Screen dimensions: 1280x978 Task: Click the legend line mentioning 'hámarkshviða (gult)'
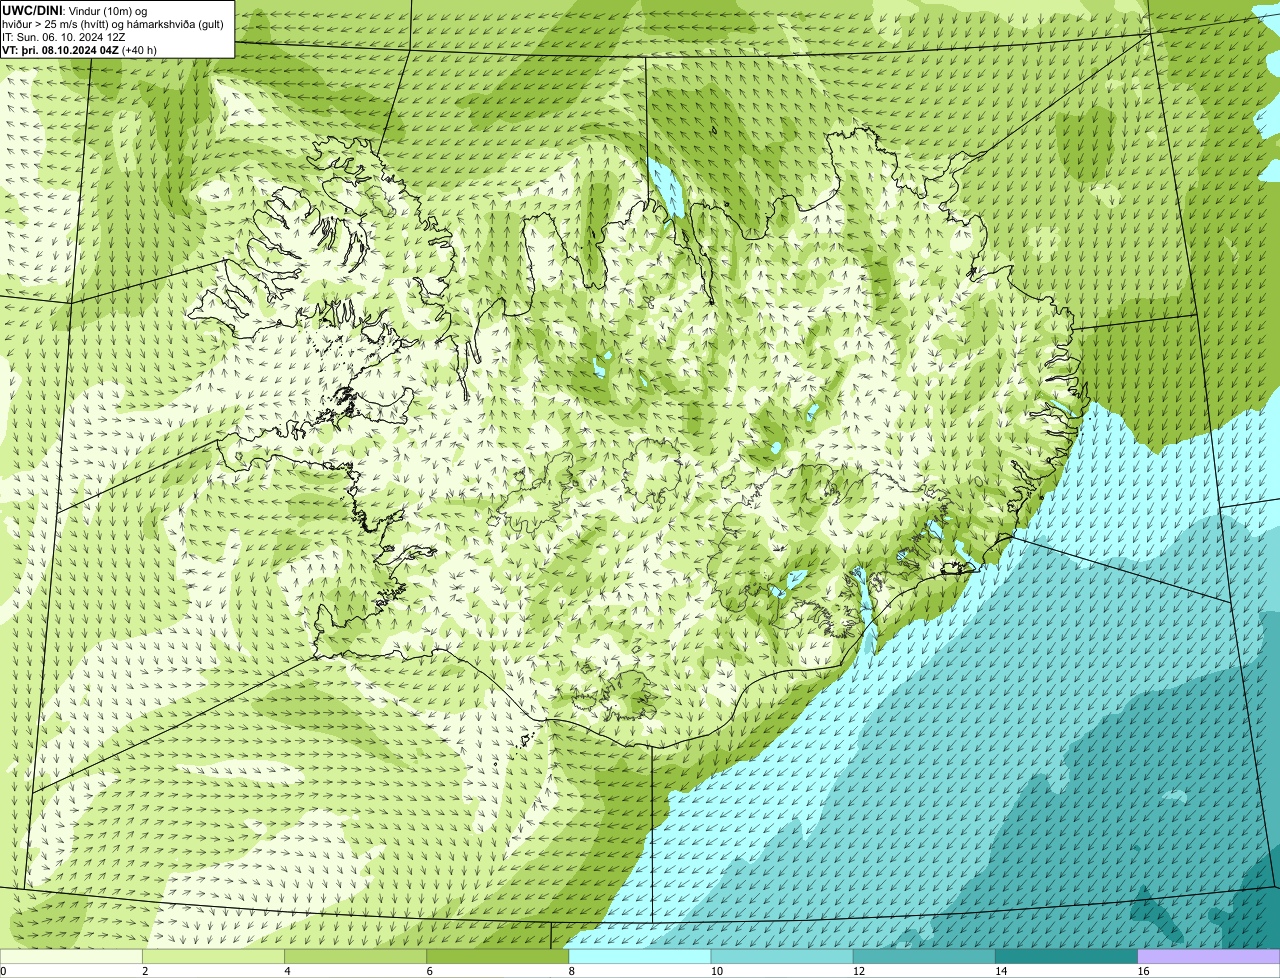click(113, 23)
